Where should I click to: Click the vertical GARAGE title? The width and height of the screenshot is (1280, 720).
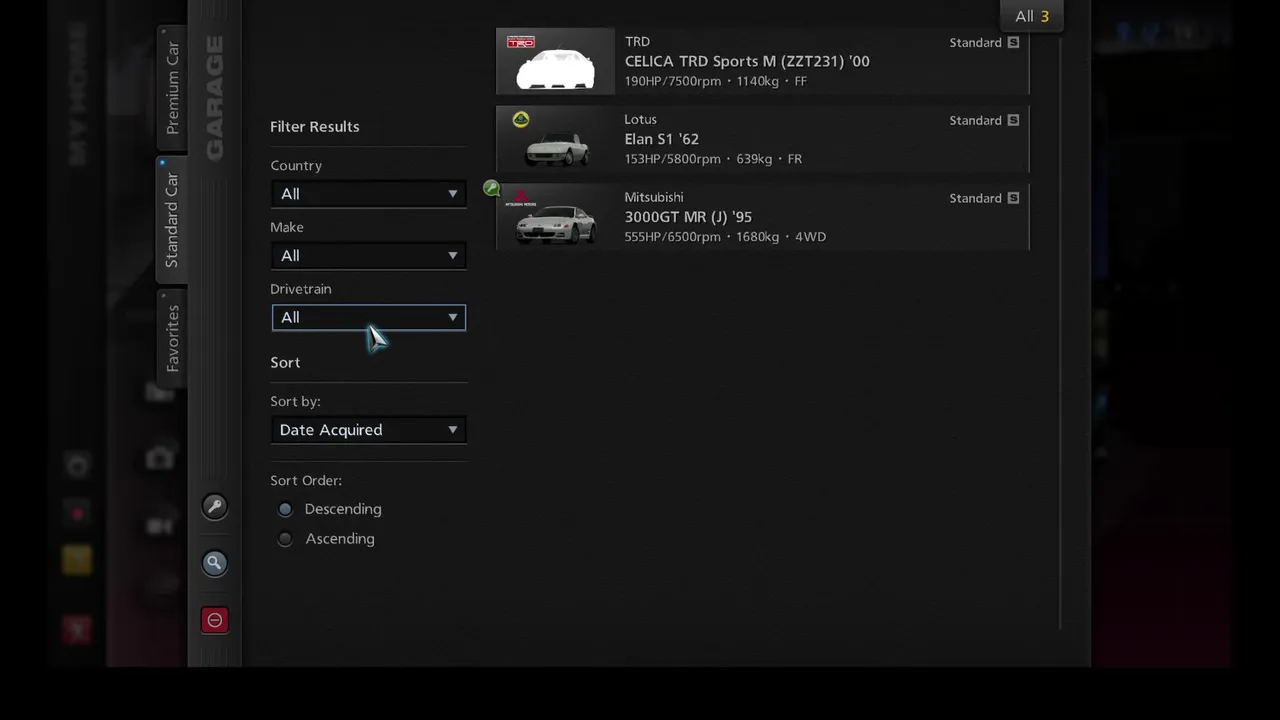pyautogui.click(x=214, y=97)
